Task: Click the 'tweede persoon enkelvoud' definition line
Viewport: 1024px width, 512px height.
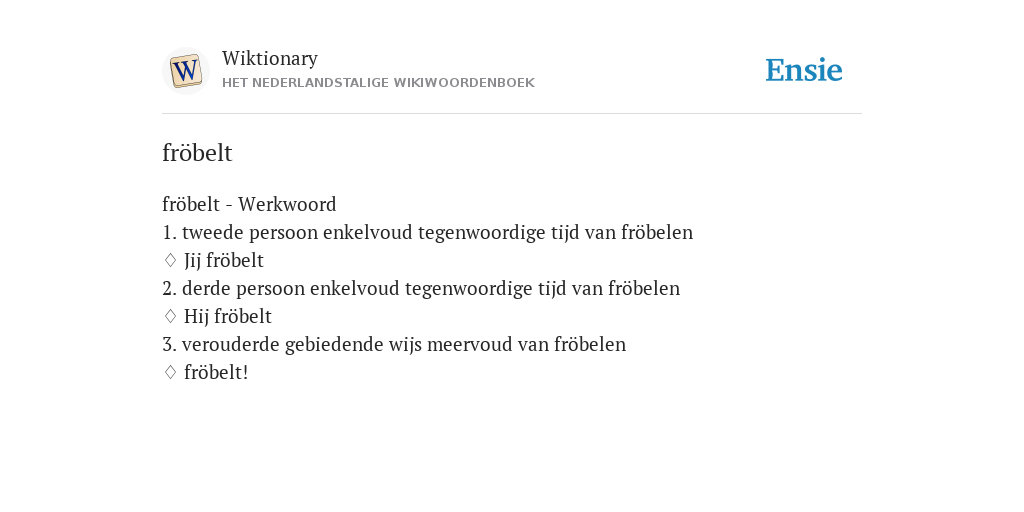Action: (x=427, y=232)
